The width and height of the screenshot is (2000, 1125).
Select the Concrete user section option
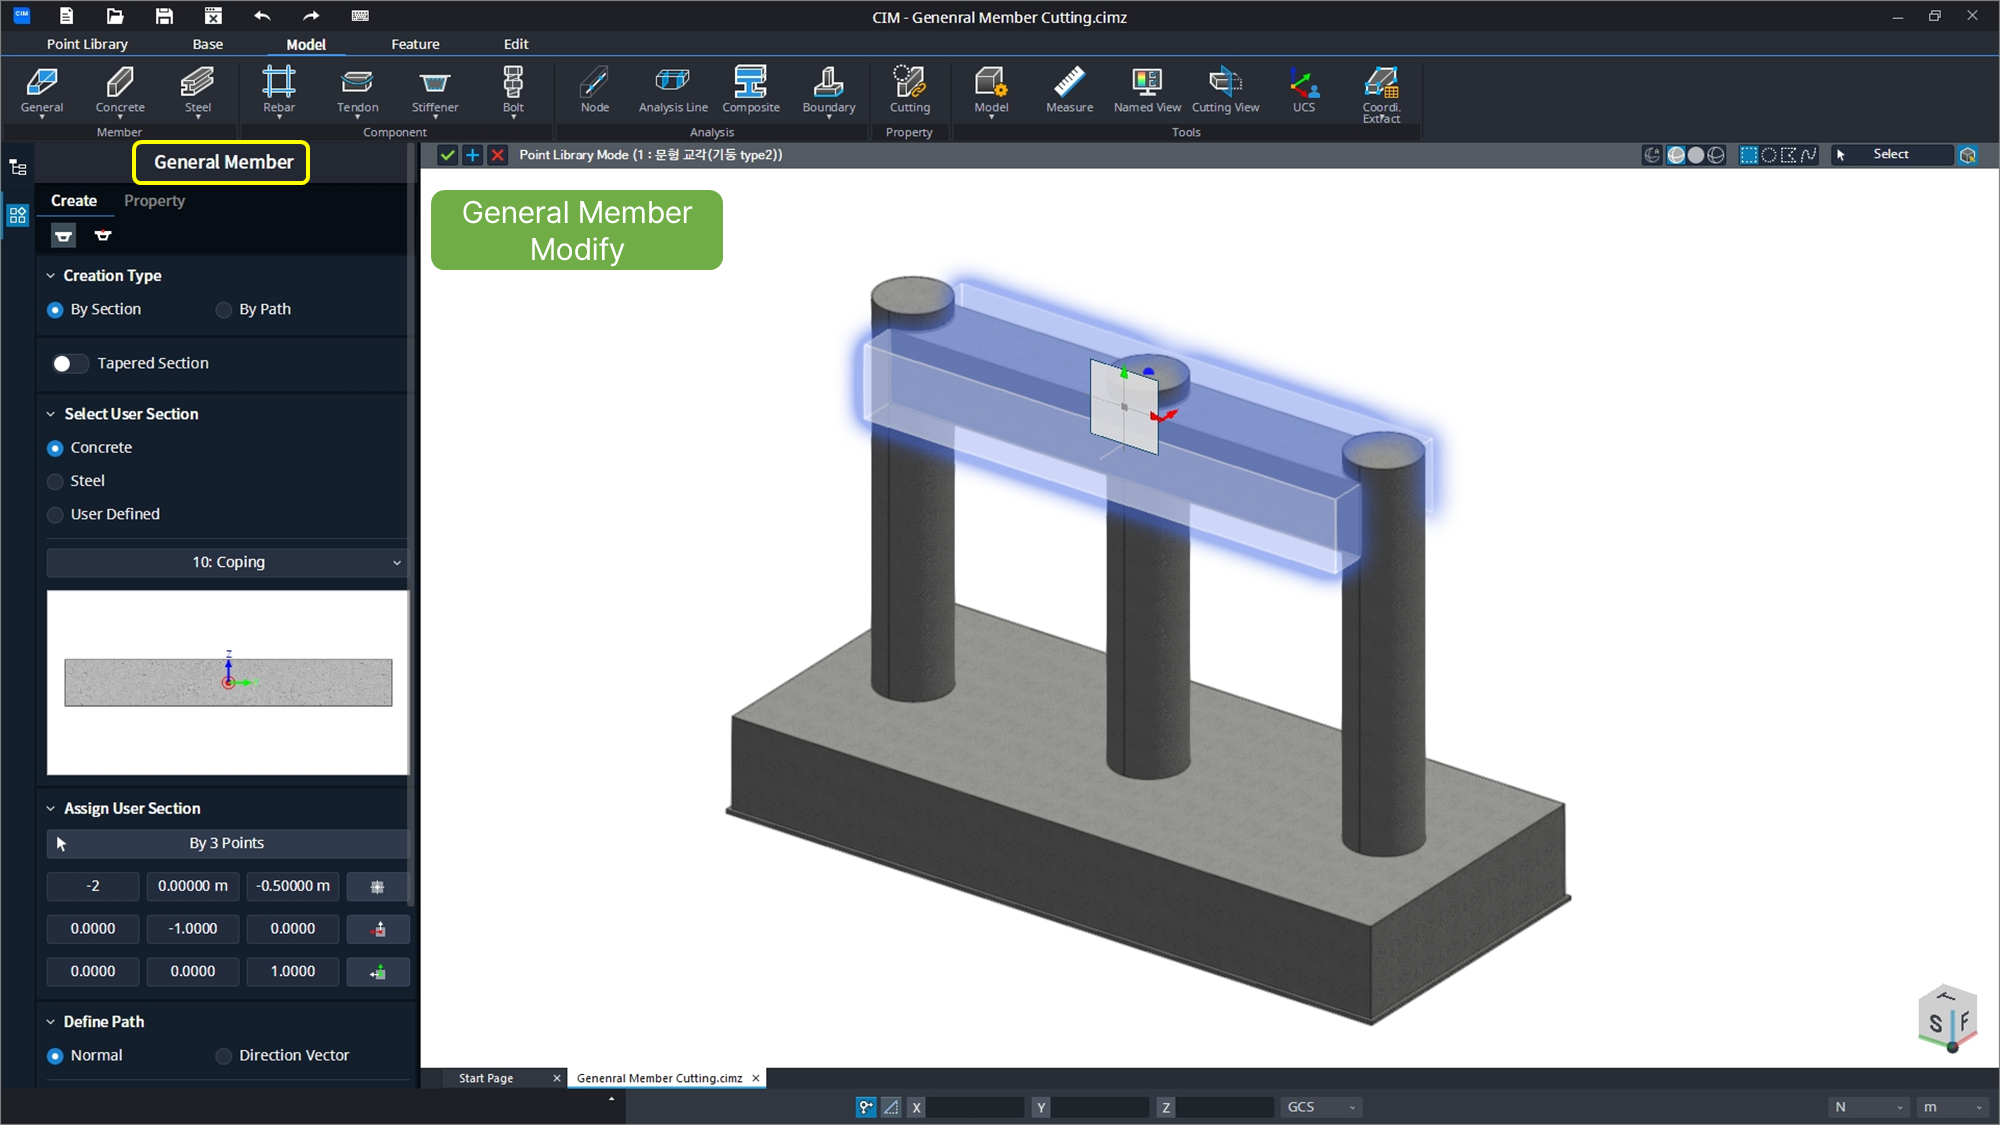pos(55,448)
